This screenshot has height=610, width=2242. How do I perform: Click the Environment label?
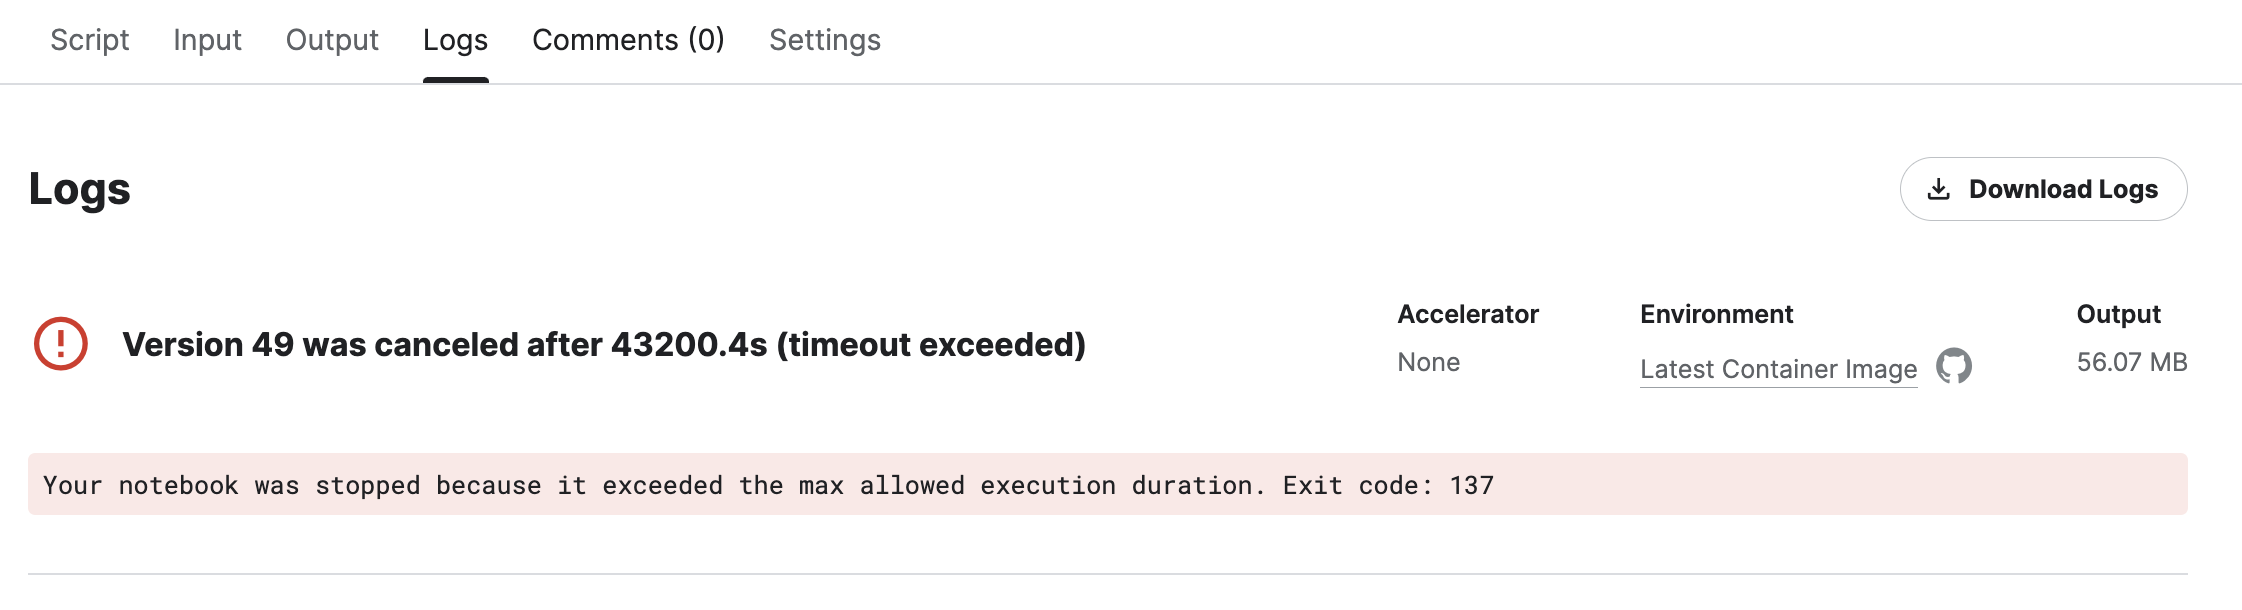[1716, 314]
